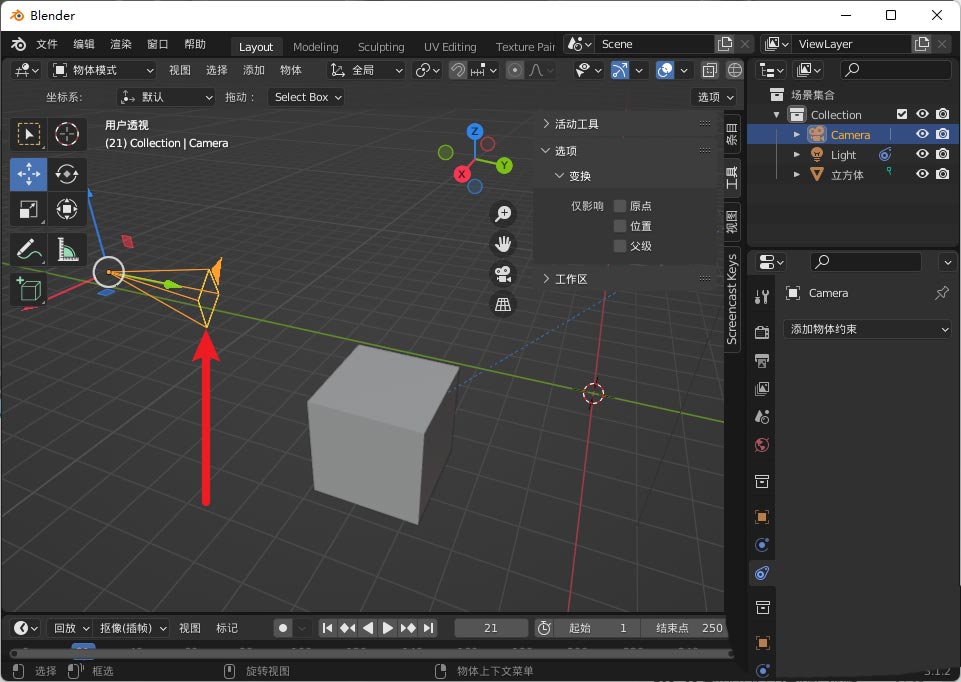Viewport: 961px width, 682px height.
Task: Click the 选项 button in the viewport
Action: 712,96
